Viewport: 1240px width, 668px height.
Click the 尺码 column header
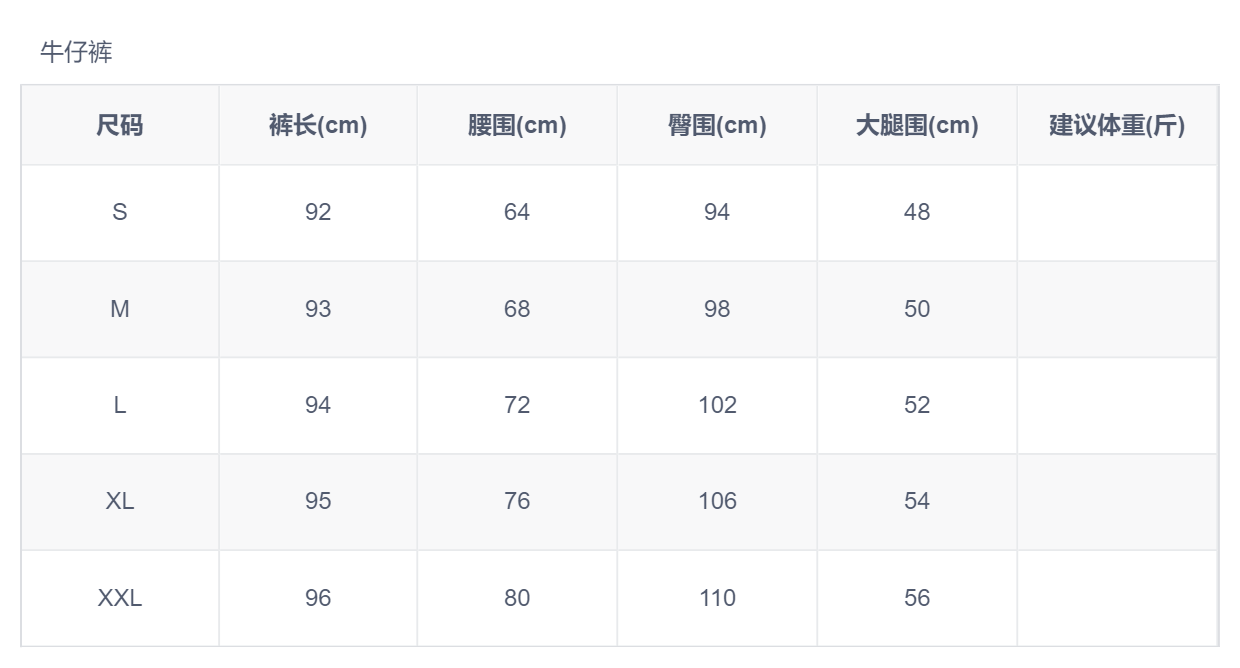(x=120, y=126)
